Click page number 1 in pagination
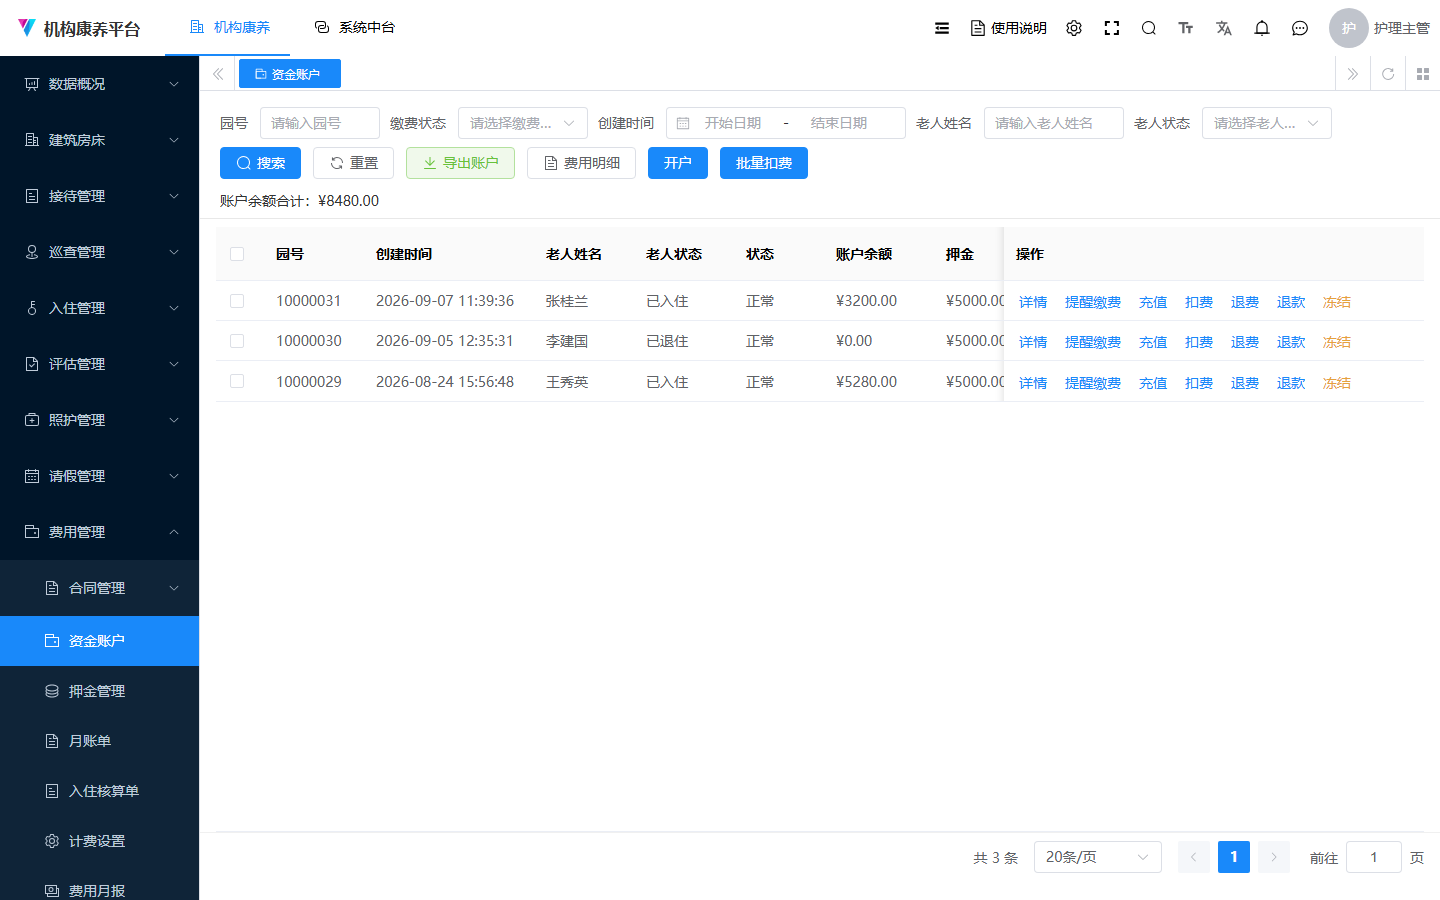 1234,857
